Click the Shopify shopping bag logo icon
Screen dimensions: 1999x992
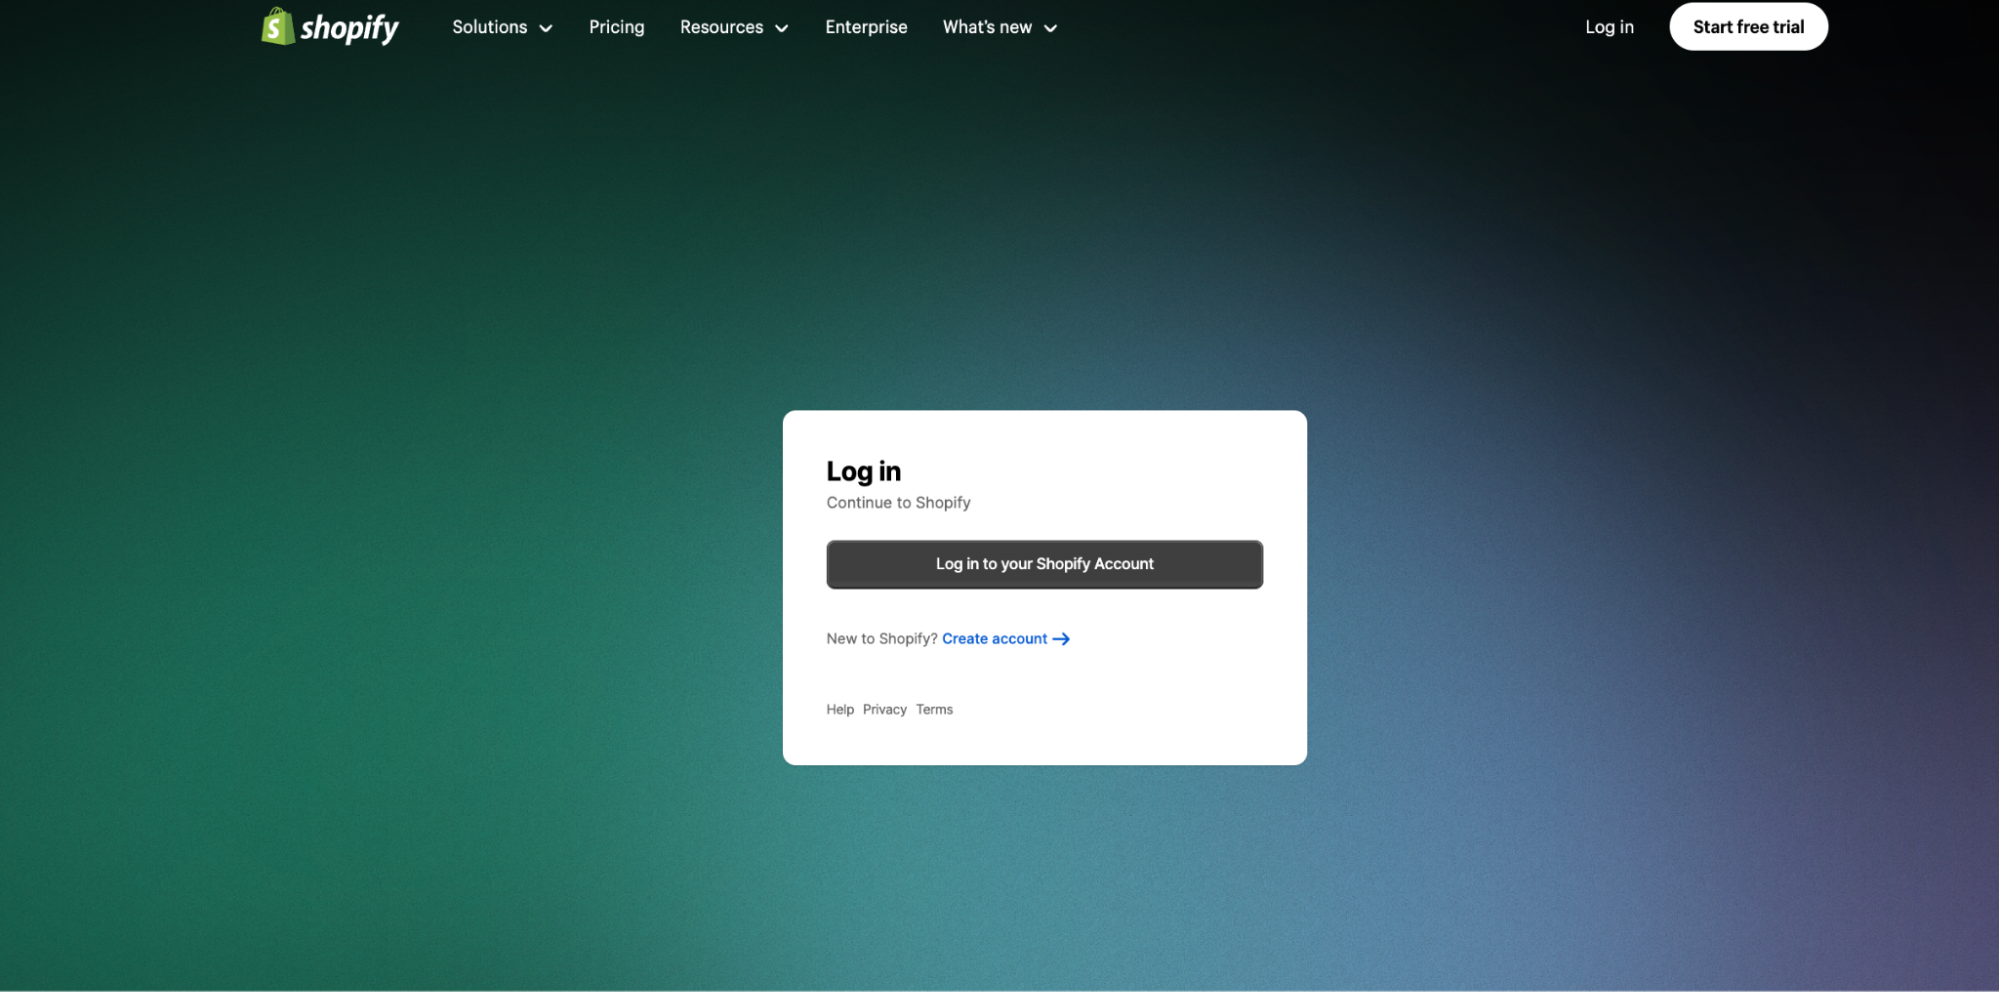click(x=277, y=27)
